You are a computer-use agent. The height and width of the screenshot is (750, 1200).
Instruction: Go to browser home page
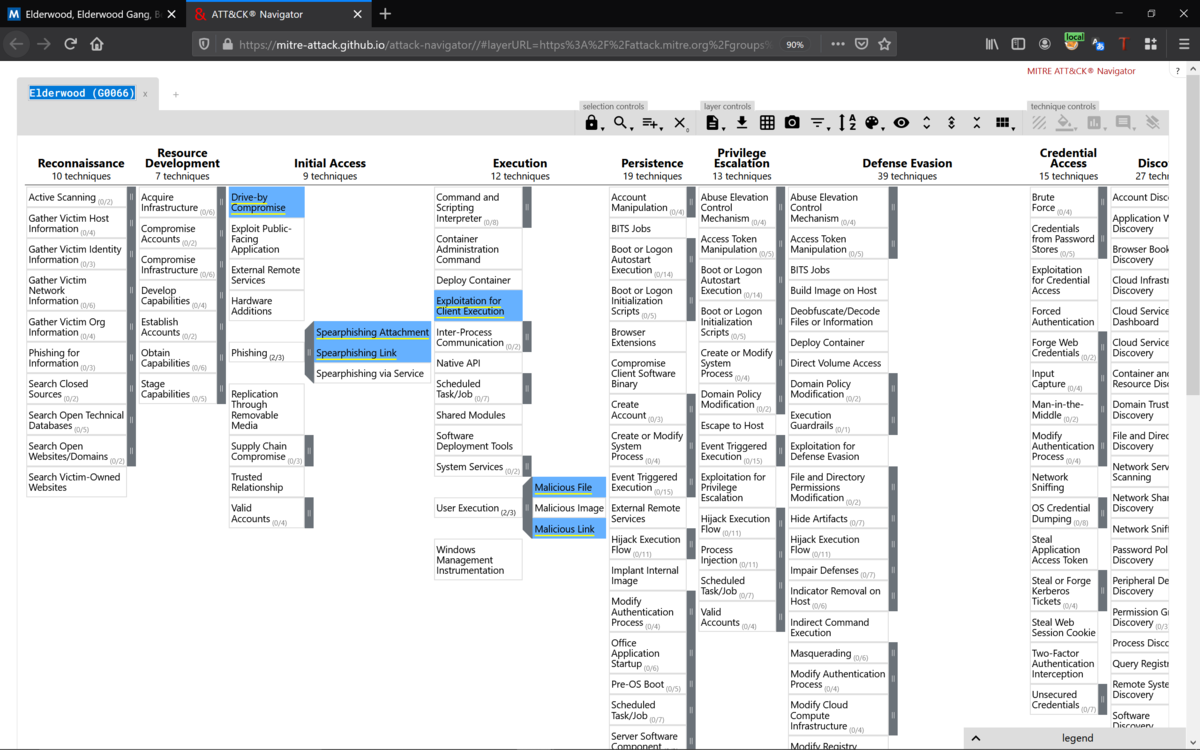click(x=97, y=44)
